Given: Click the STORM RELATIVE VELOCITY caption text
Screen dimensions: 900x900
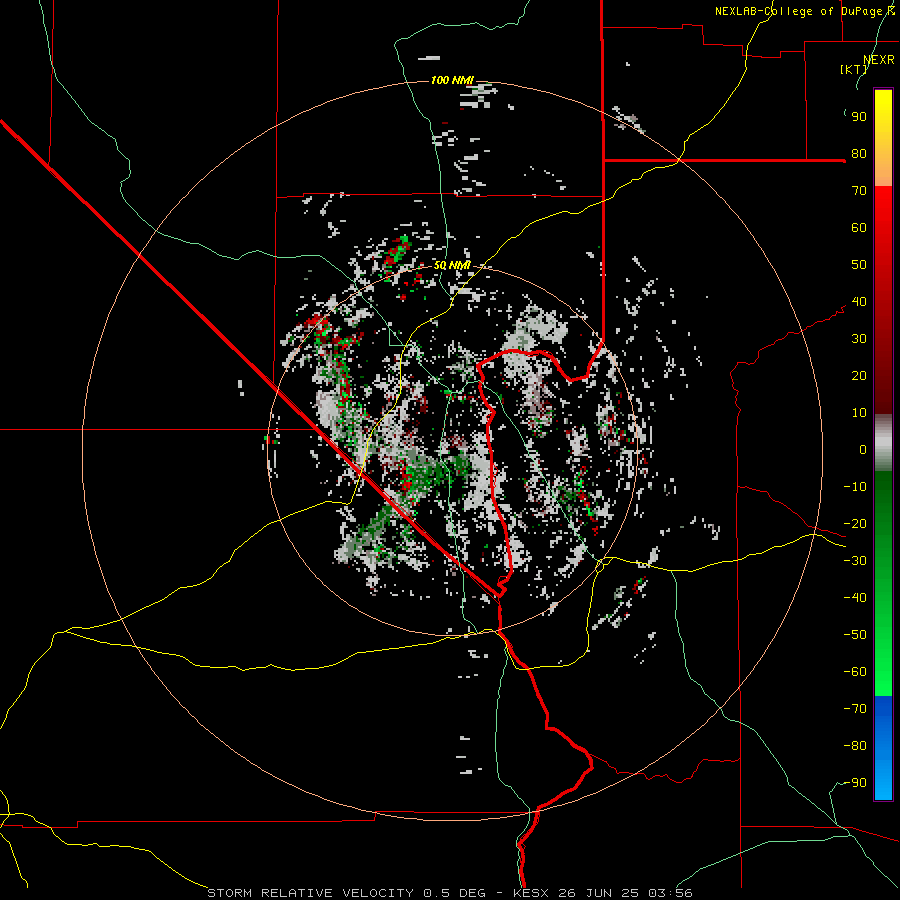Looking at the screenshot, I should (310, 893).
